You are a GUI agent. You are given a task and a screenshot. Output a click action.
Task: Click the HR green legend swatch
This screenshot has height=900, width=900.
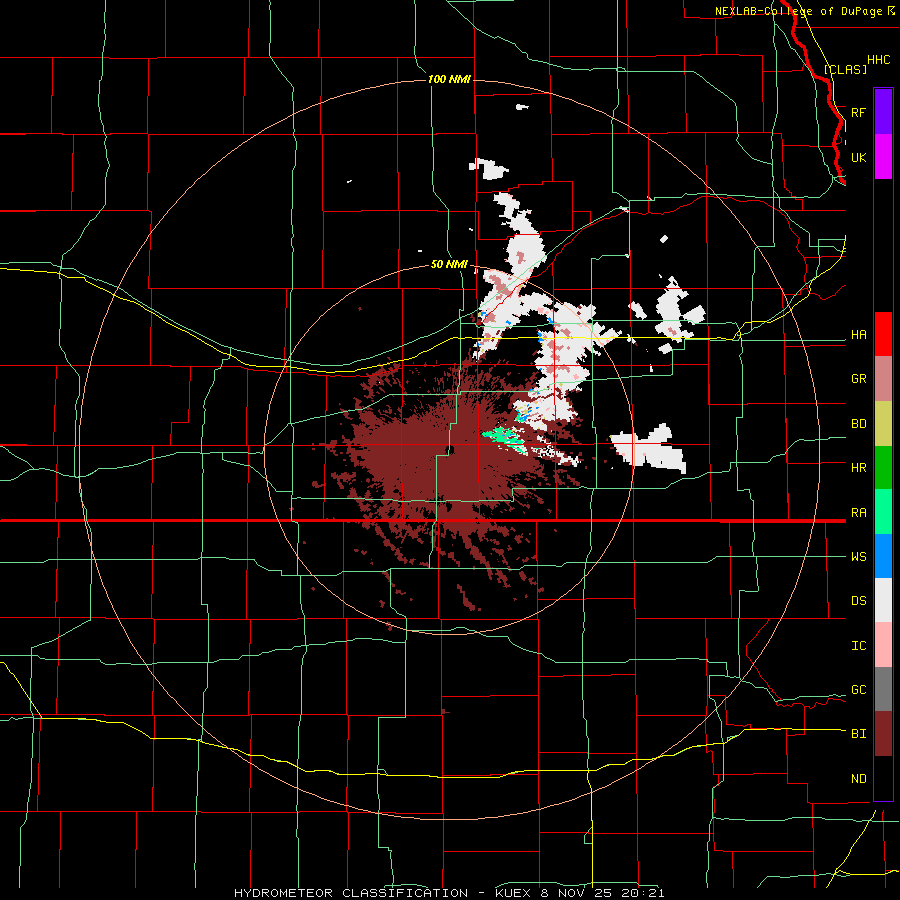point(883,468)
